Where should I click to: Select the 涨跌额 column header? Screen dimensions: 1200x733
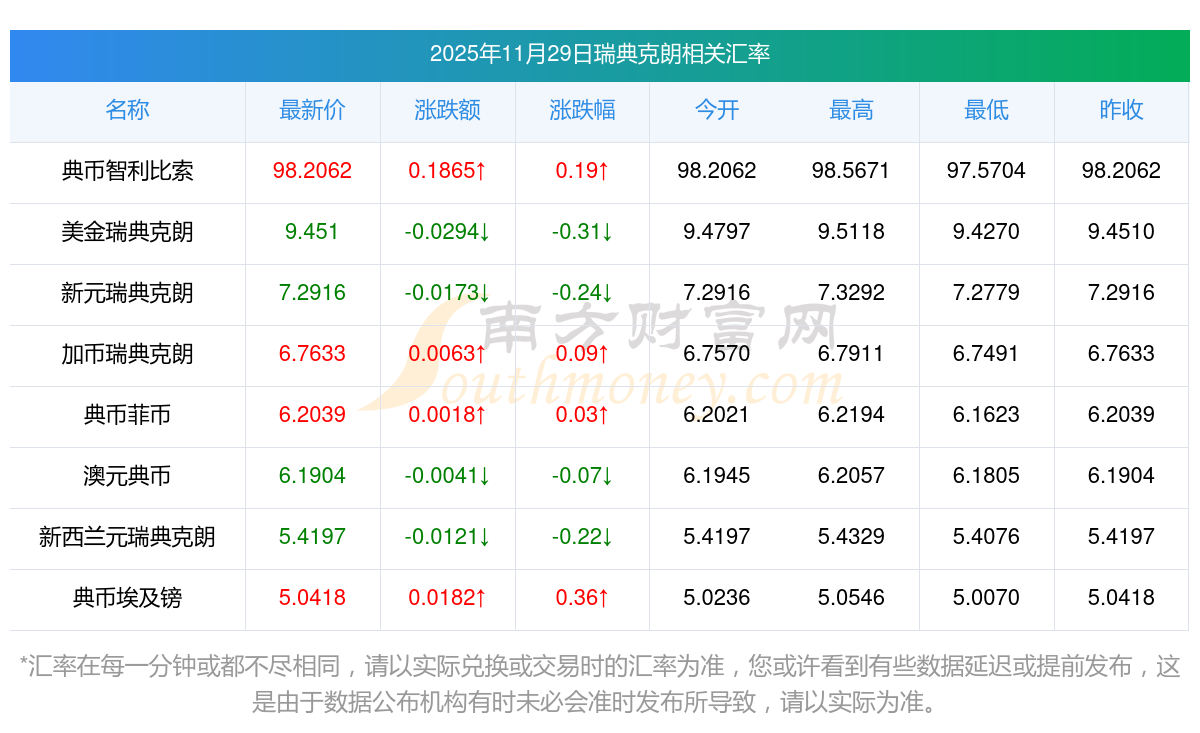447,110
